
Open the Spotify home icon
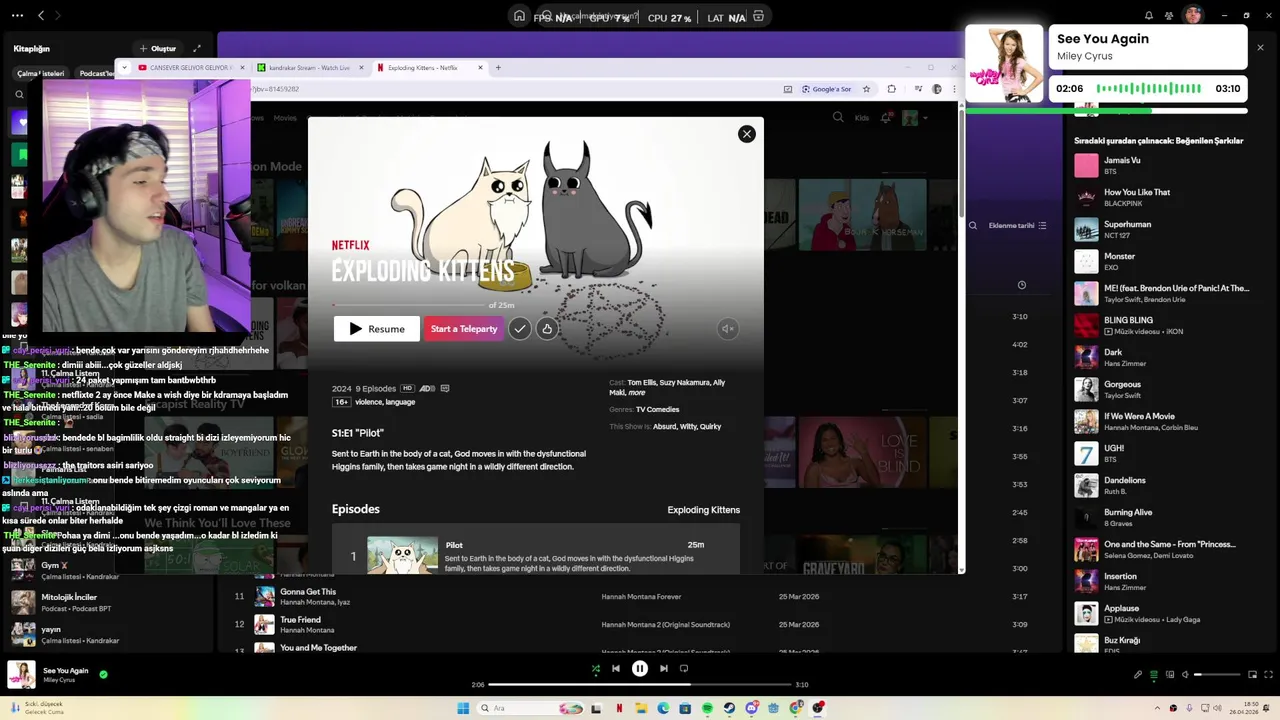click(519, 16)
